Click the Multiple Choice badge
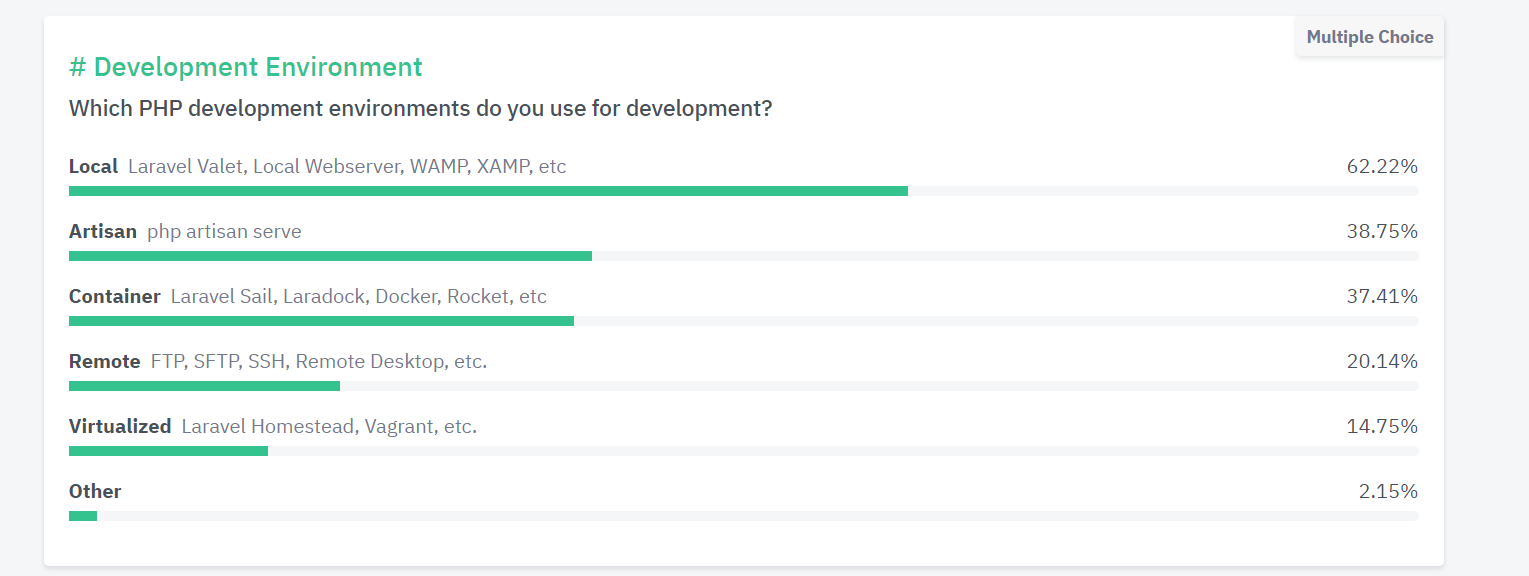This screenshot has width=1529, height=576. [1370, 37]
